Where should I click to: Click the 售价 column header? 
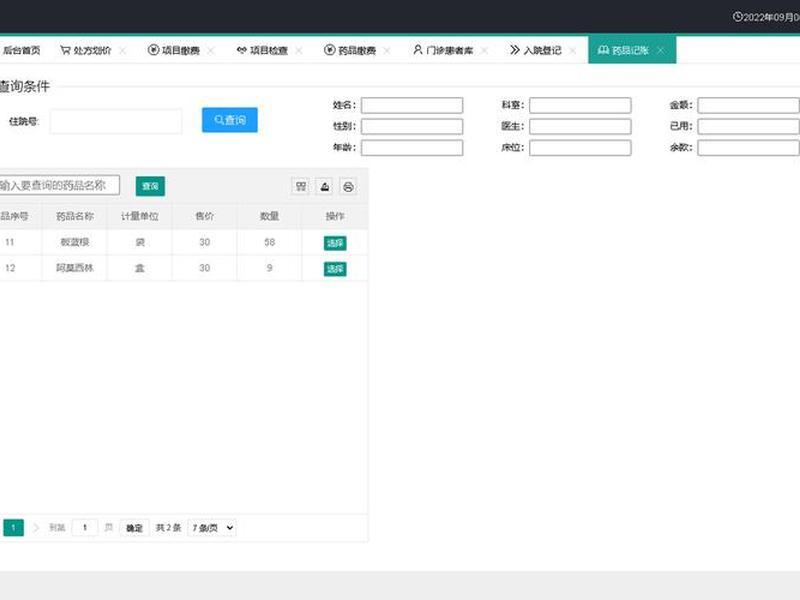[x=205, y=216]
